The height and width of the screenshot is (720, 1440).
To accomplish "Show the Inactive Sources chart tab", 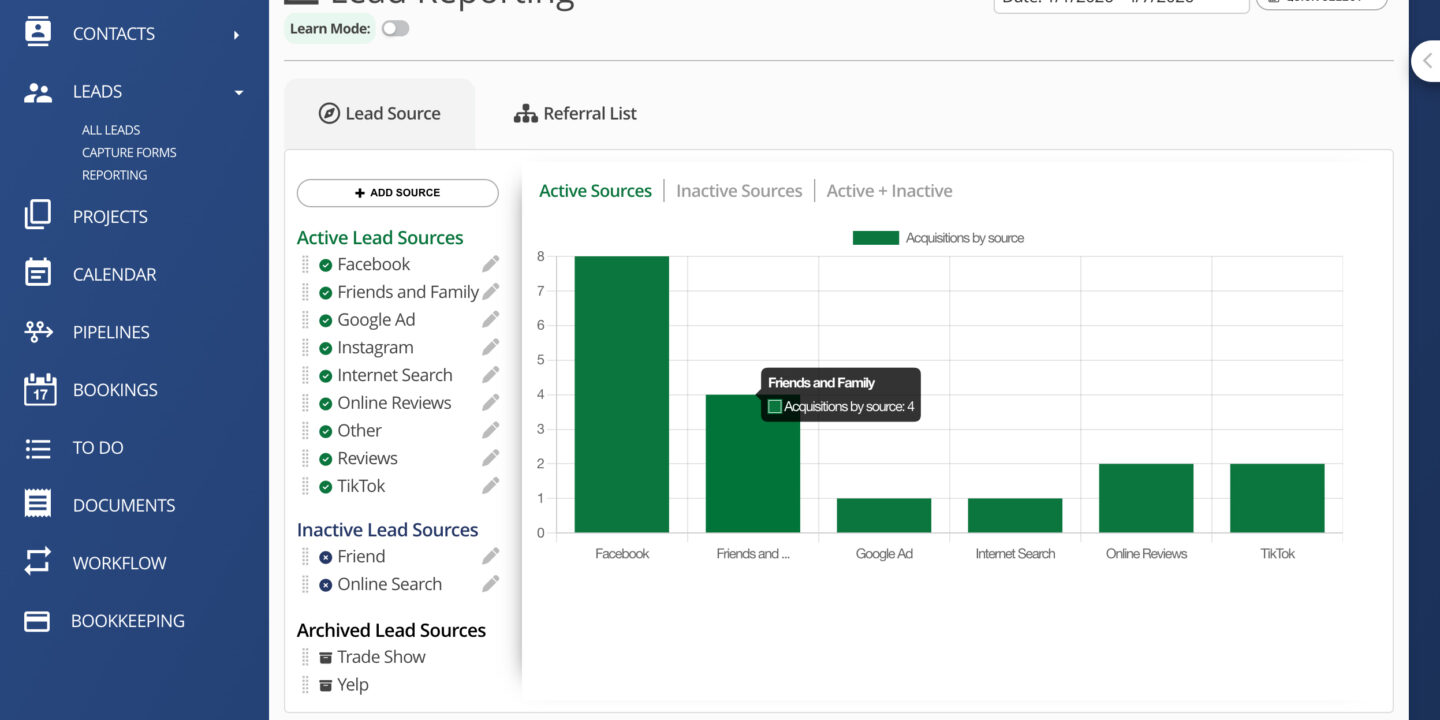I will [x=739, y=191].
